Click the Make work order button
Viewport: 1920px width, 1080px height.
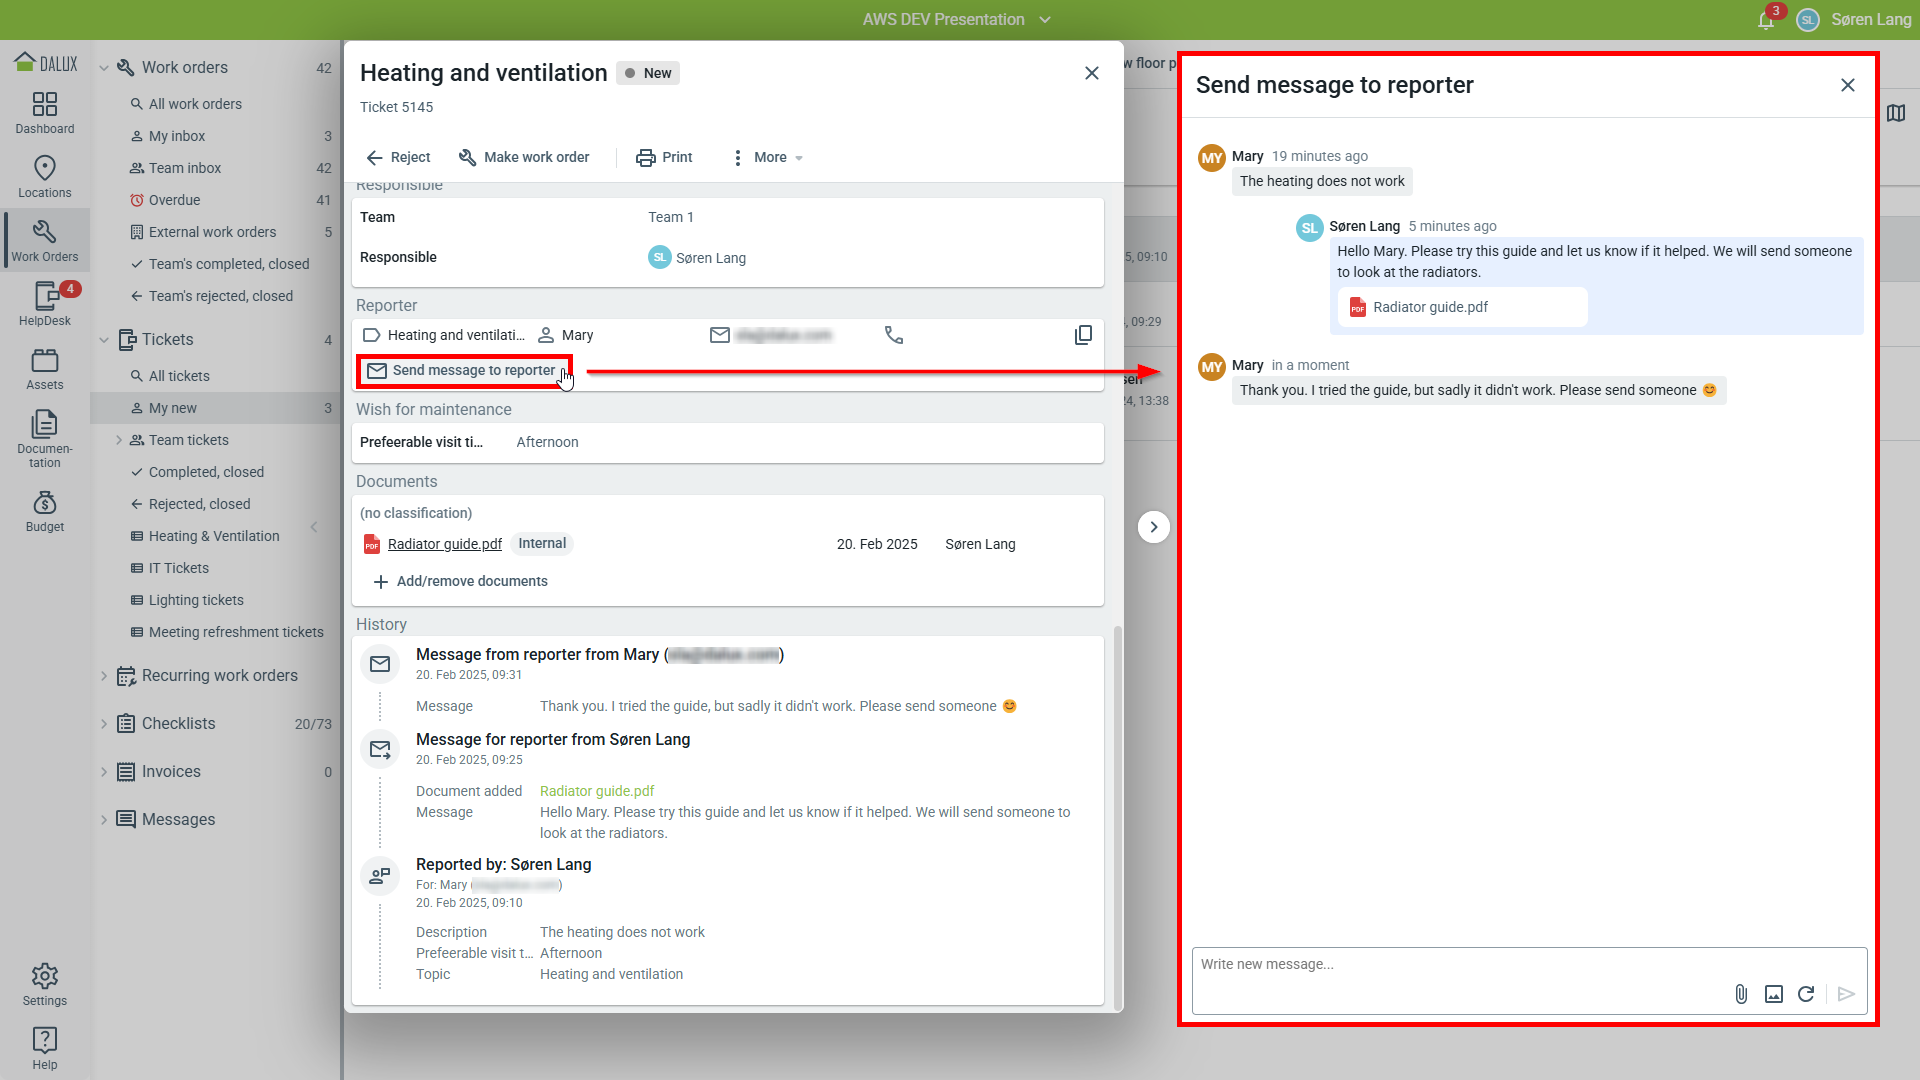[x=524, y=157]
